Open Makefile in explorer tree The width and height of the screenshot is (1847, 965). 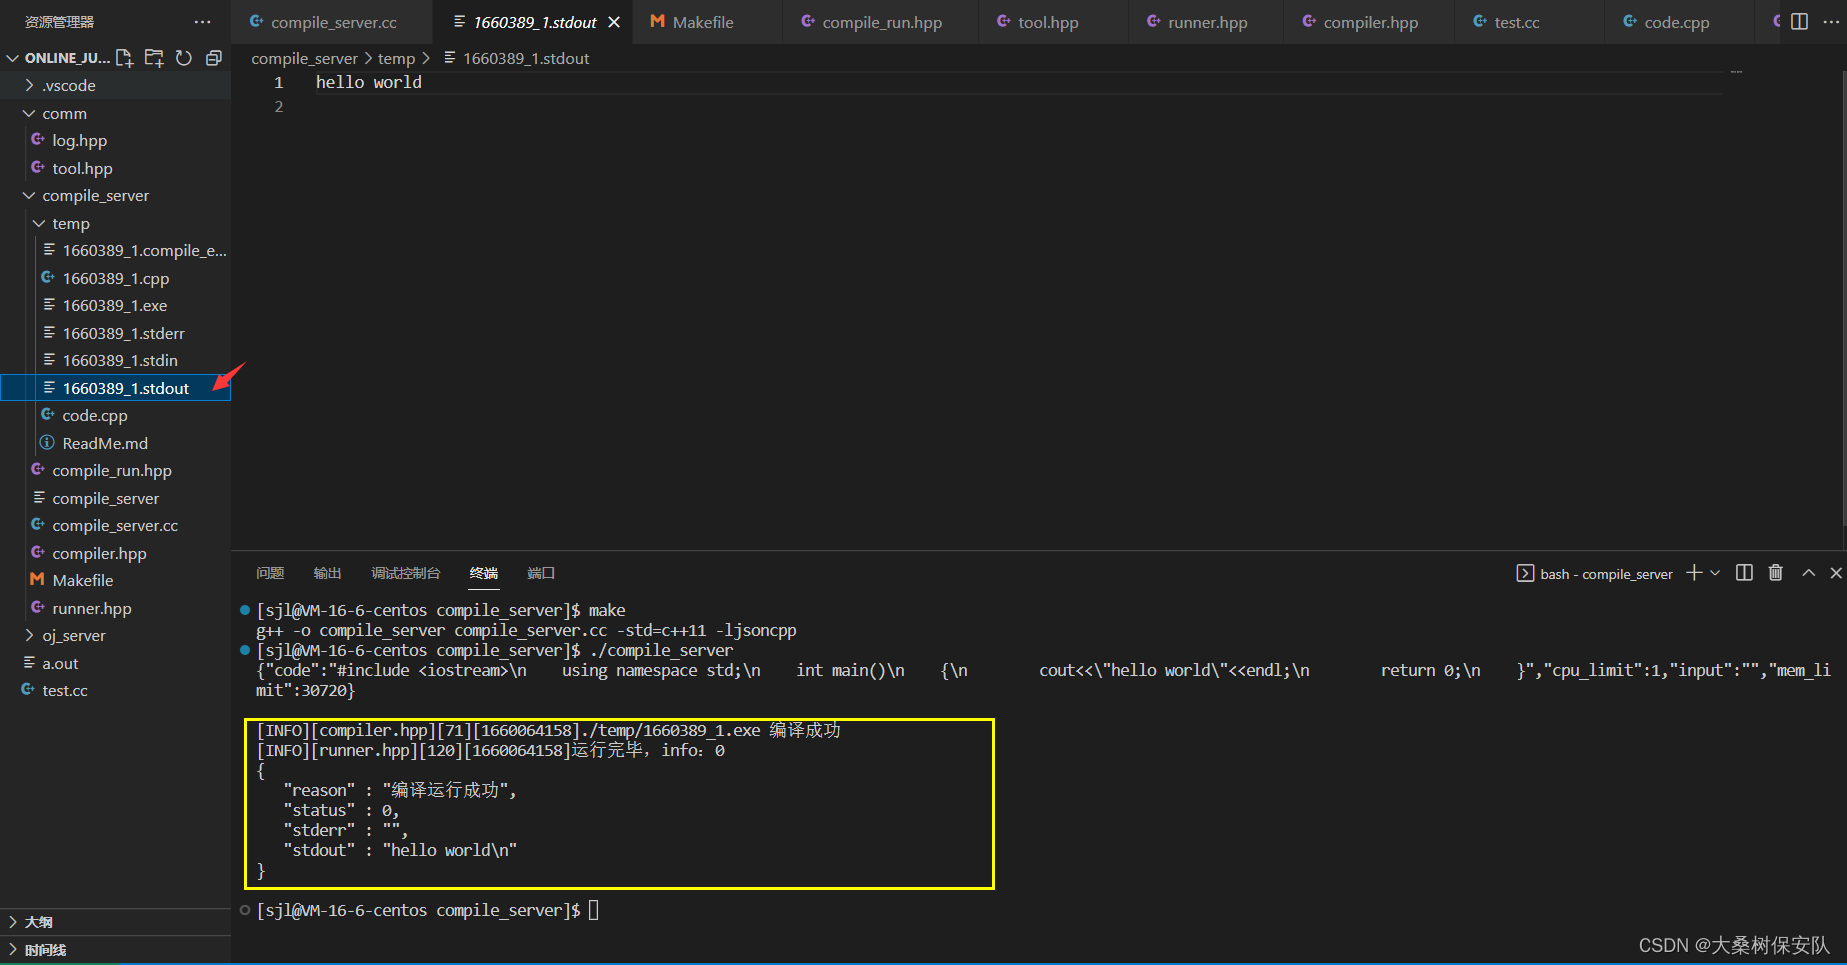point(115,581)
